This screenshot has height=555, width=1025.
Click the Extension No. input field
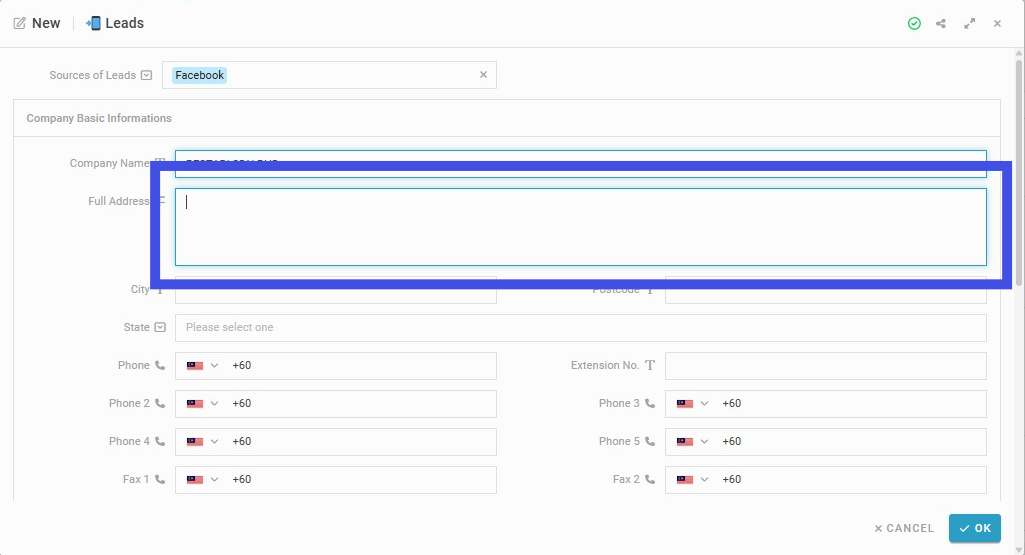coord(826,365)
